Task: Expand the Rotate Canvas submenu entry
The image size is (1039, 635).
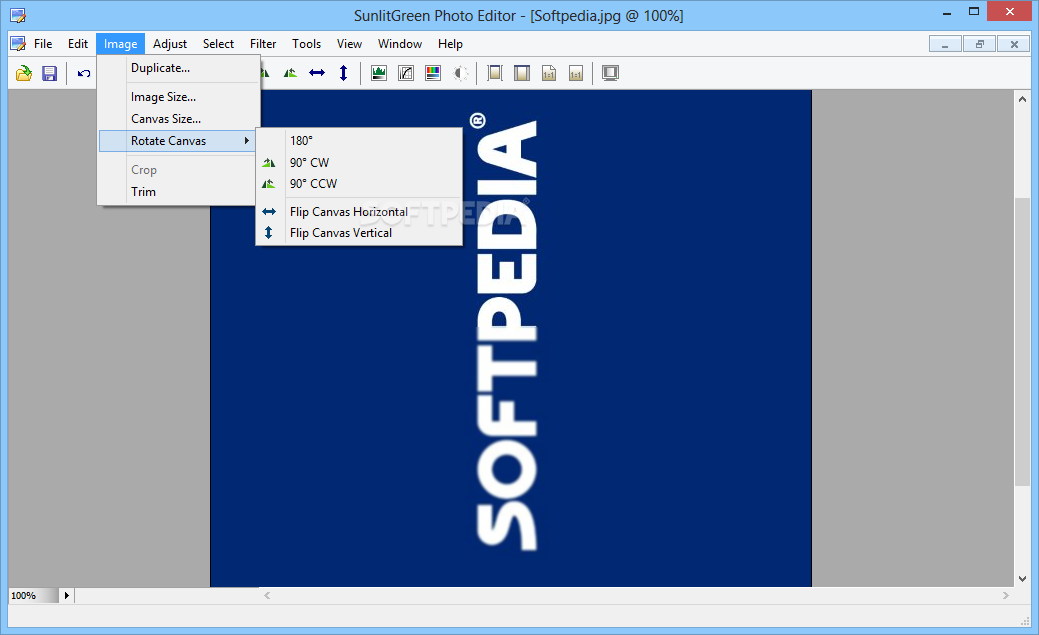Action: tap(177, 141)
